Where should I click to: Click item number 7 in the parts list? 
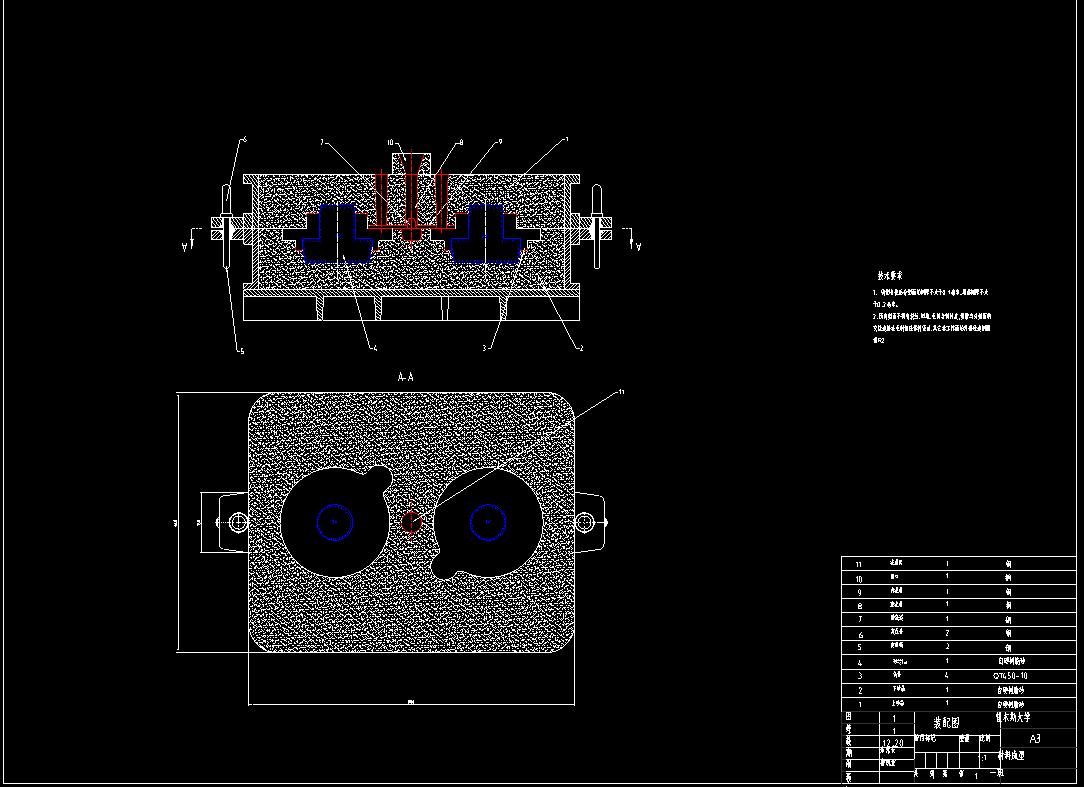pos(860,620)
